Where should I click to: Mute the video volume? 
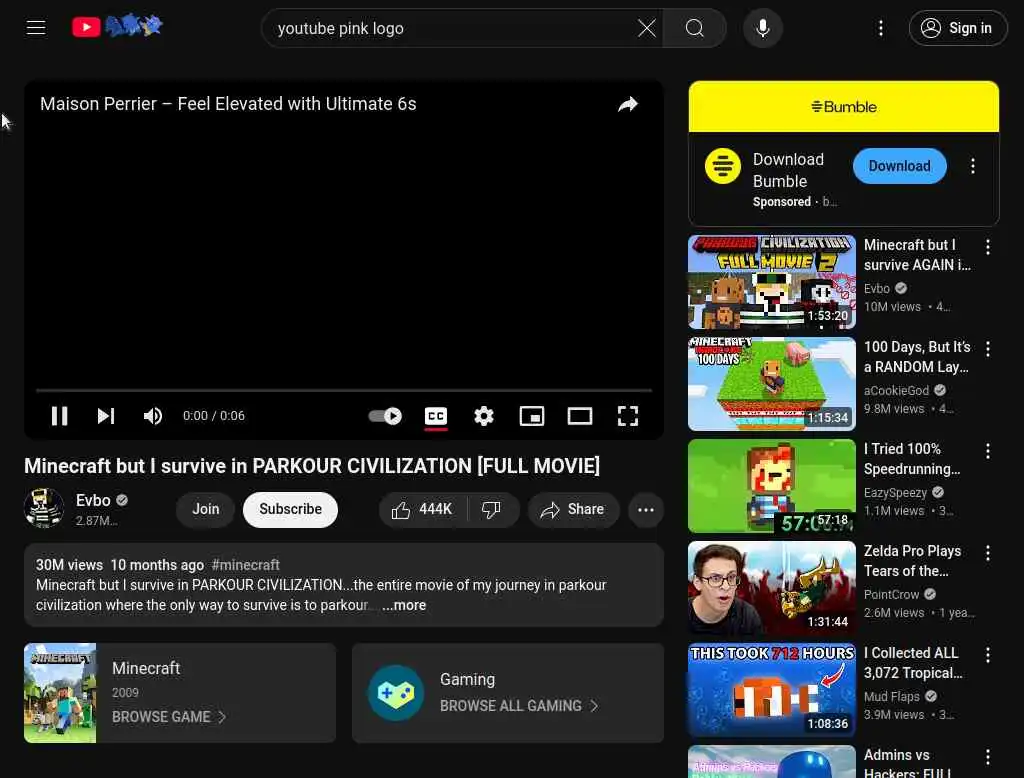click(x=153, y=416)
